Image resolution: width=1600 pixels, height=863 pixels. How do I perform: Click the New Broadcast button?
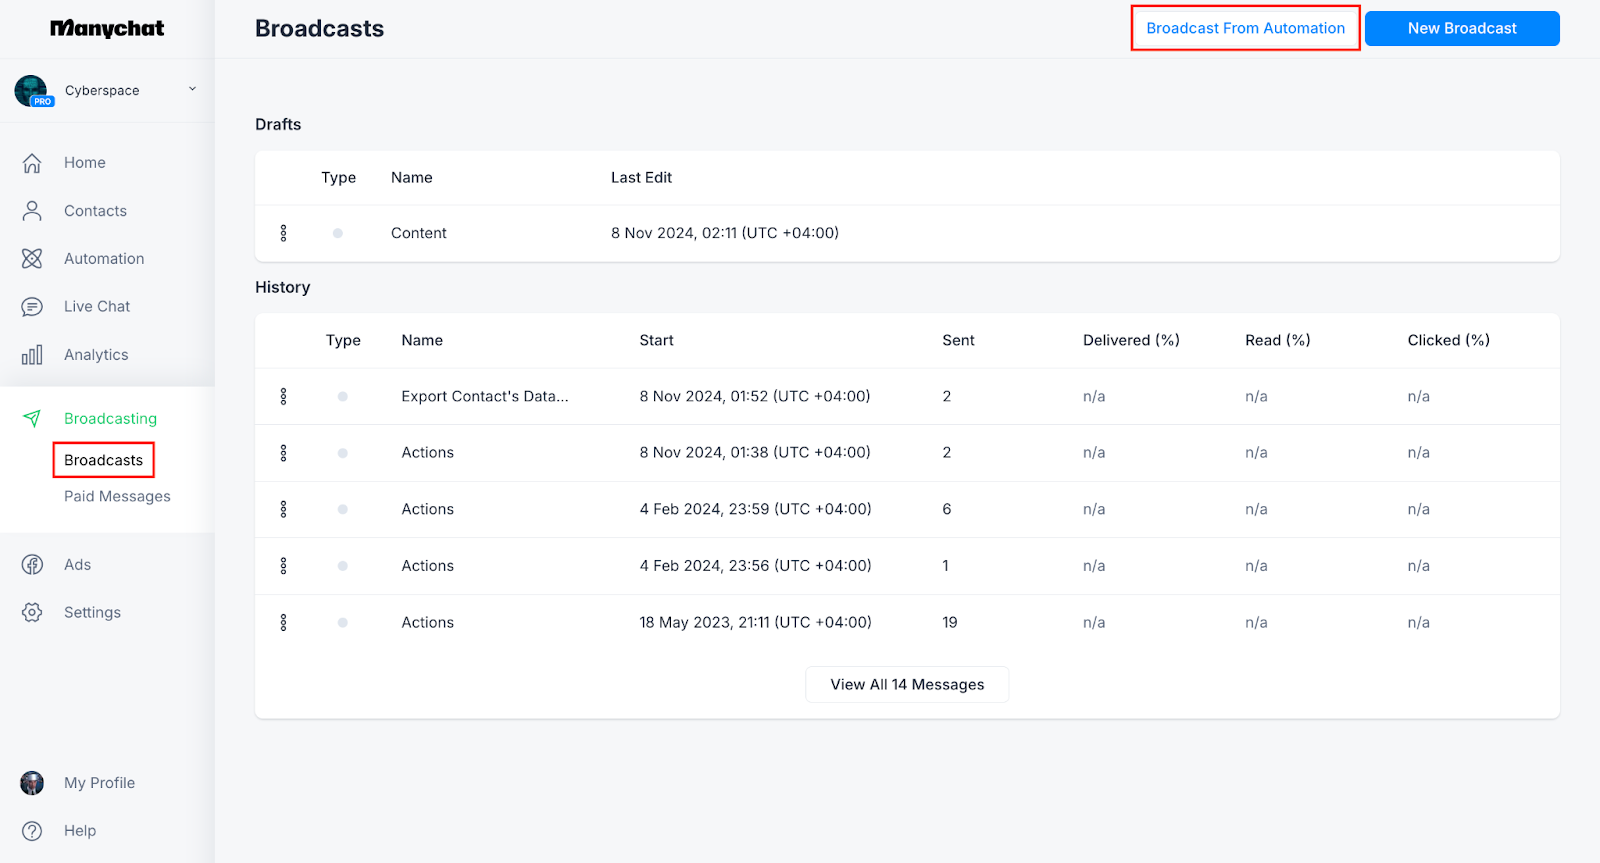1461,28
